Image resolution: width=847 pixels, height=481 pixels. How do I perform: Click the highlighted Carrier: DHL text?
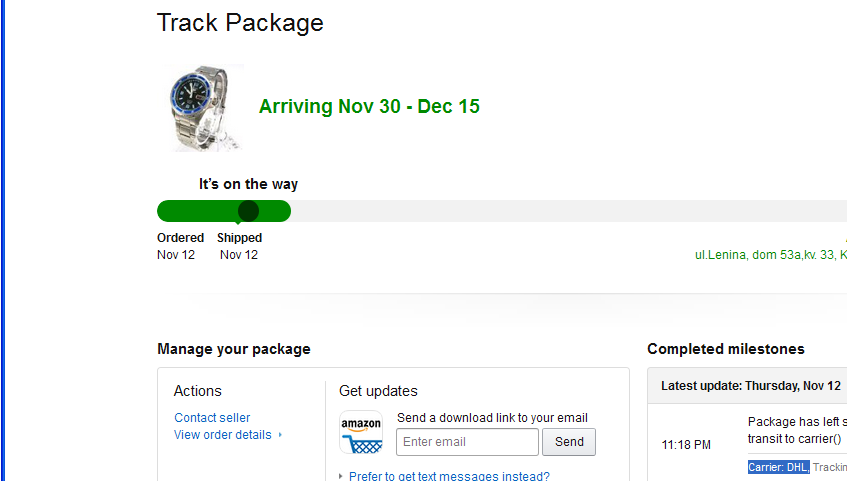tap(778, 467)
